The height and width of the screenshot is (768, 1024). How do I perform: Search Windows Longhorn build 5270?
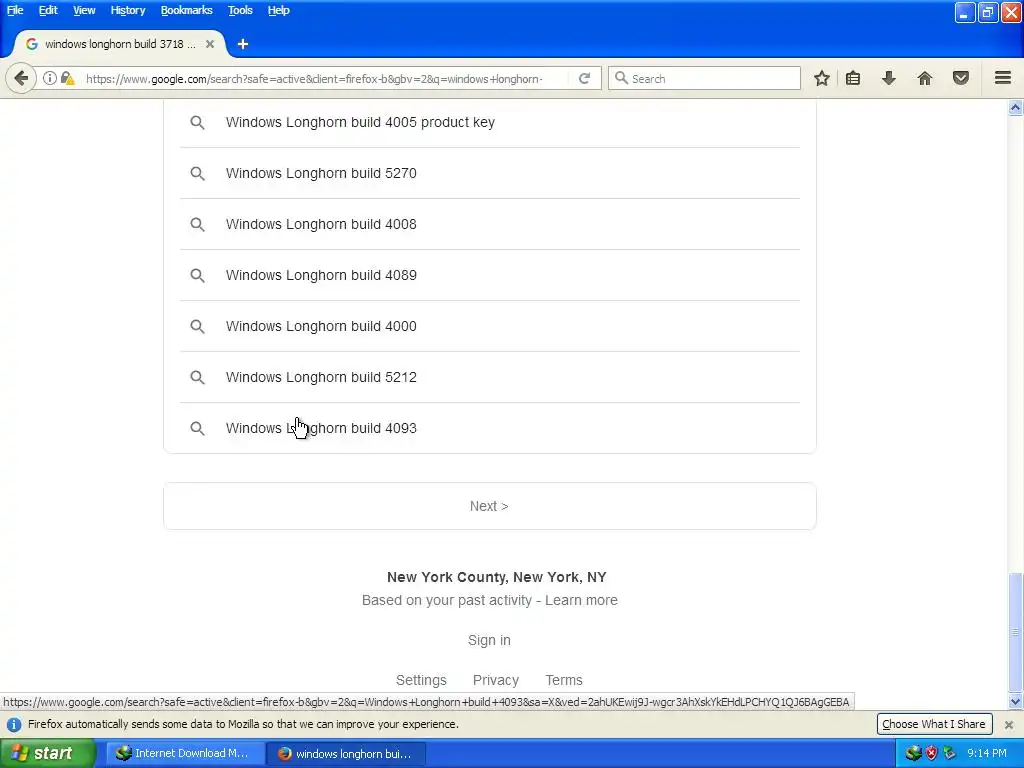pos(321,173)
